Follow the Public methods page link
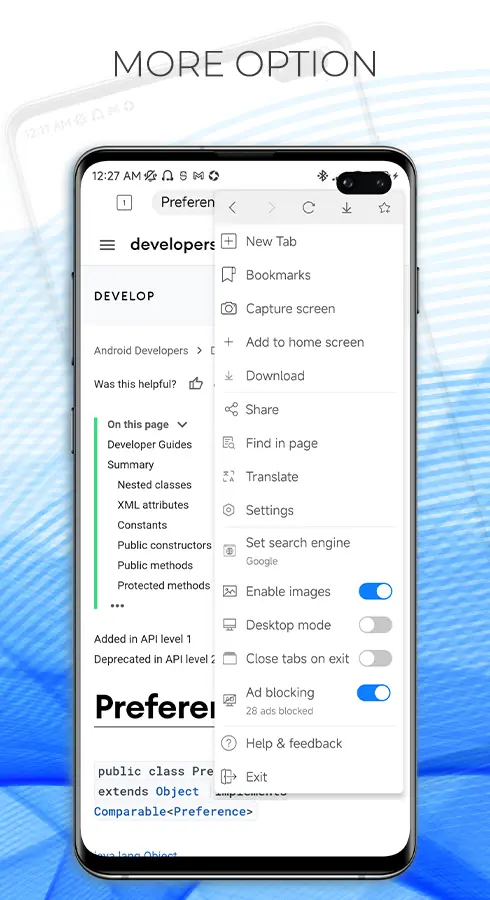The height and width of the screenshot is (900, 490). coord(155,565)
